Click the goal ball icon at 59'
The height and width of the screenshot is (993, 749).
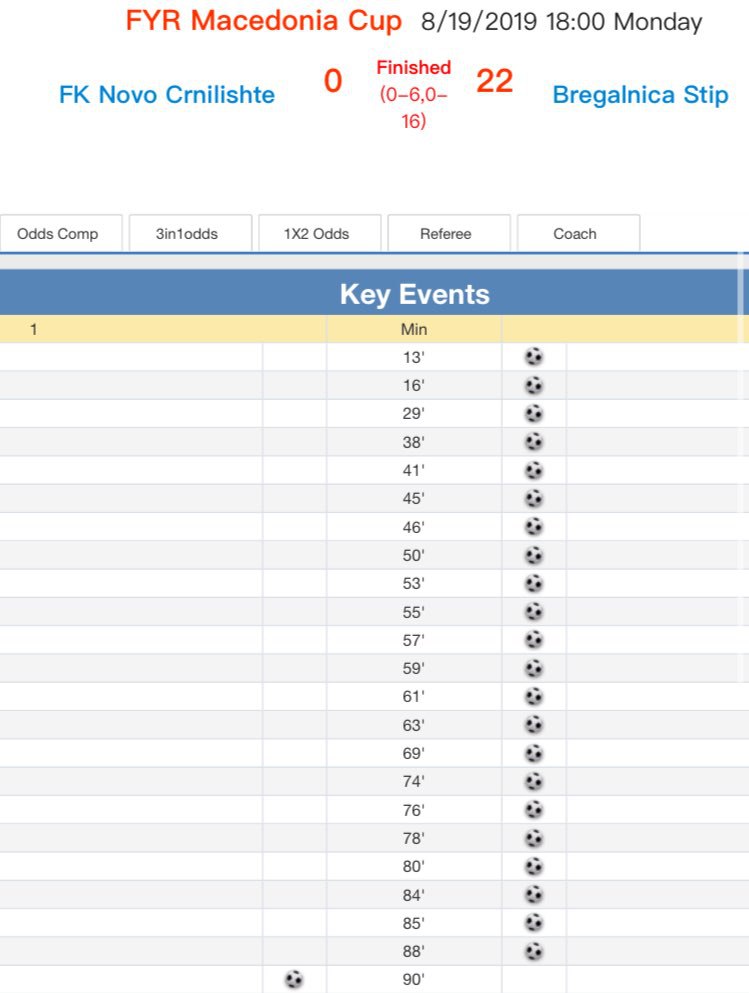tap(534, 668)
